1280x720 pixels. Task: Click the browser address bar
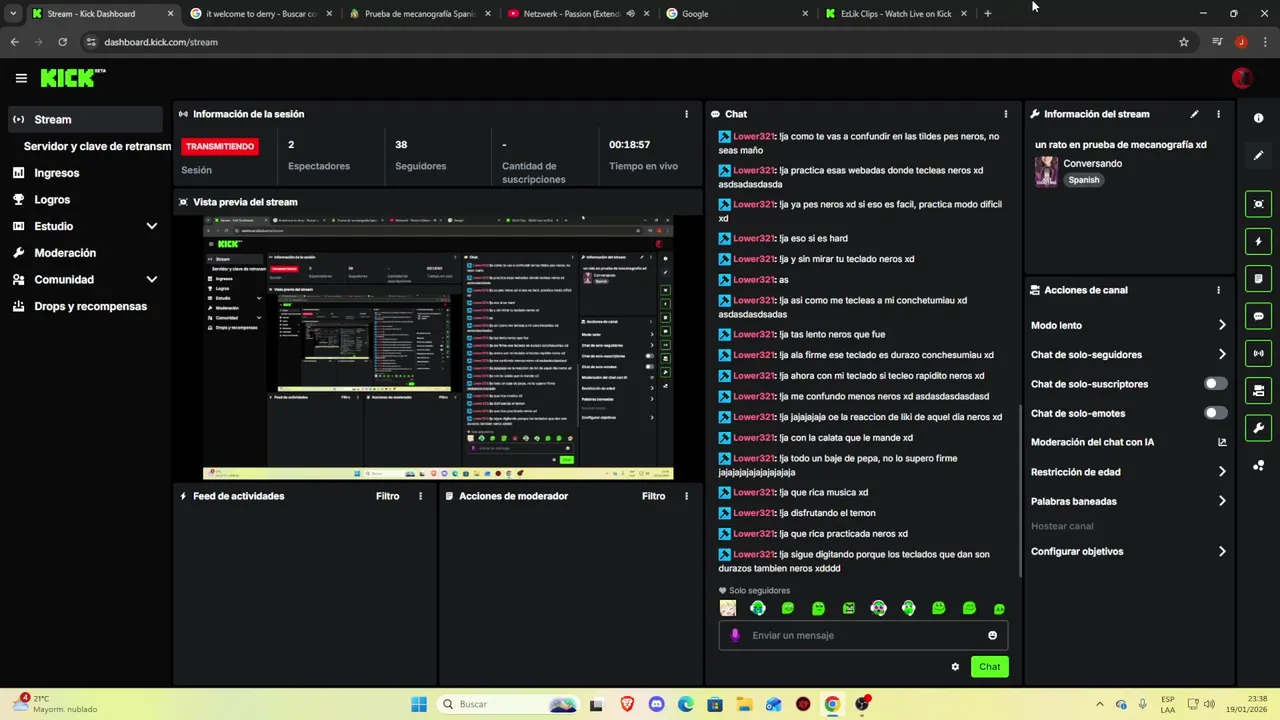(630, 42)
